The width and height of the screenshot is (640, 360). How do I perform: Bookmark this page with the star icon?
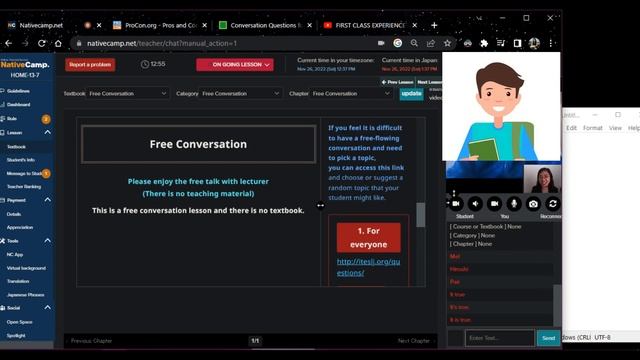[448, 43]
